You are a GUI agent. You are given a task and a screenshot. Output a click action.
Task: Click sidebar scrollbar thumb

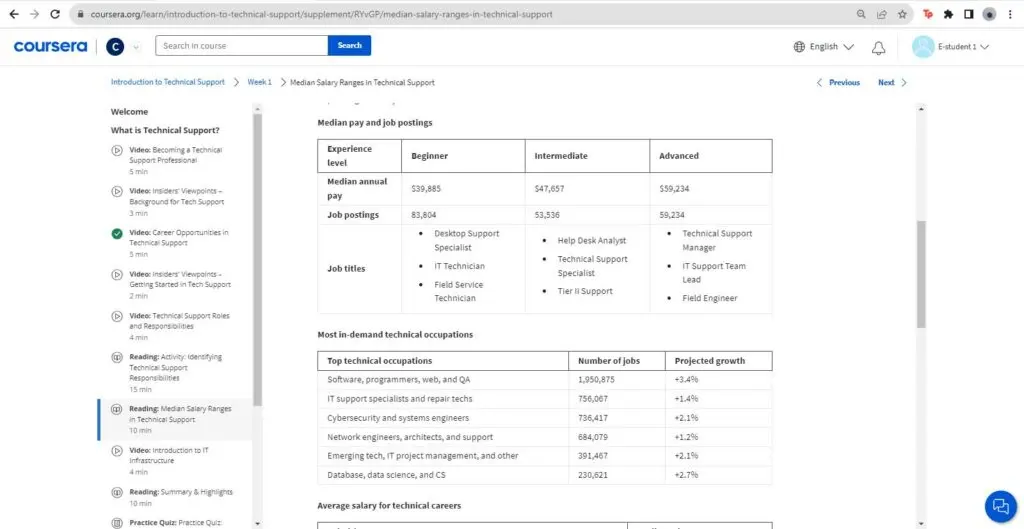[257, 260]
